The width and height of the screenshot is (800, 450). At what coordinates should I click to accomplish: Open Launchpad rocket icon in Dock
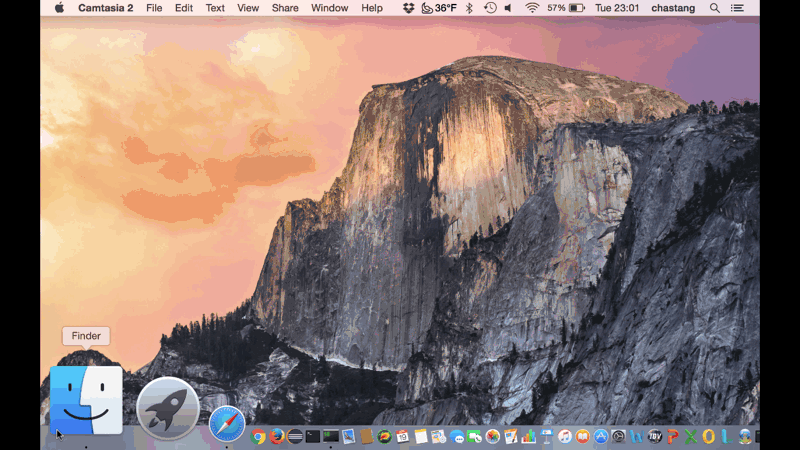[168, 409]
